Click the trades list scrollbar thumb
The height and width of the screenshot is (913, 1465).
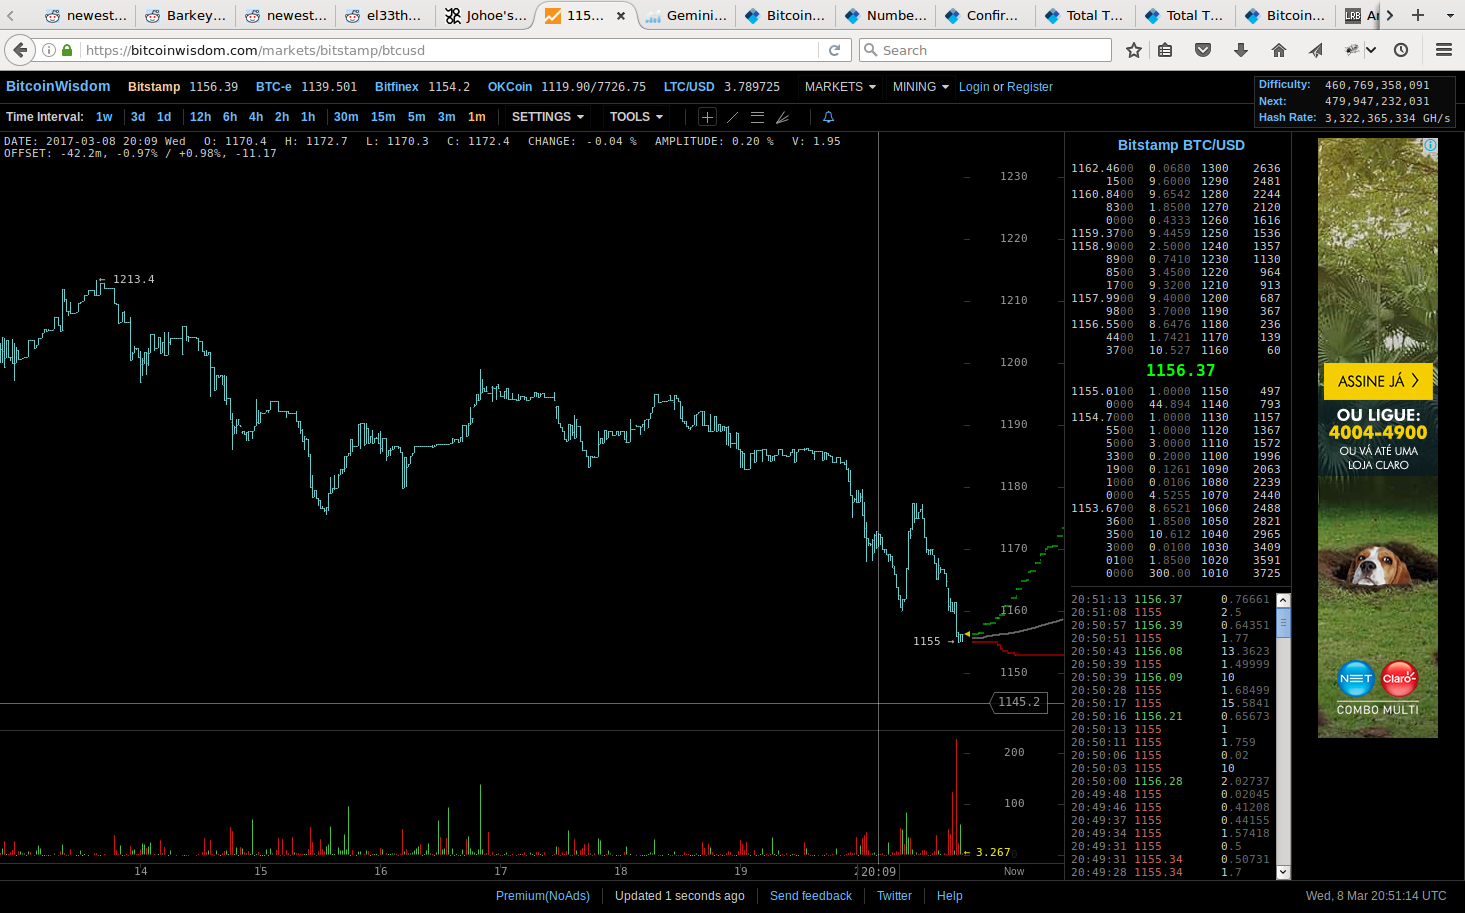(1283, 623)
